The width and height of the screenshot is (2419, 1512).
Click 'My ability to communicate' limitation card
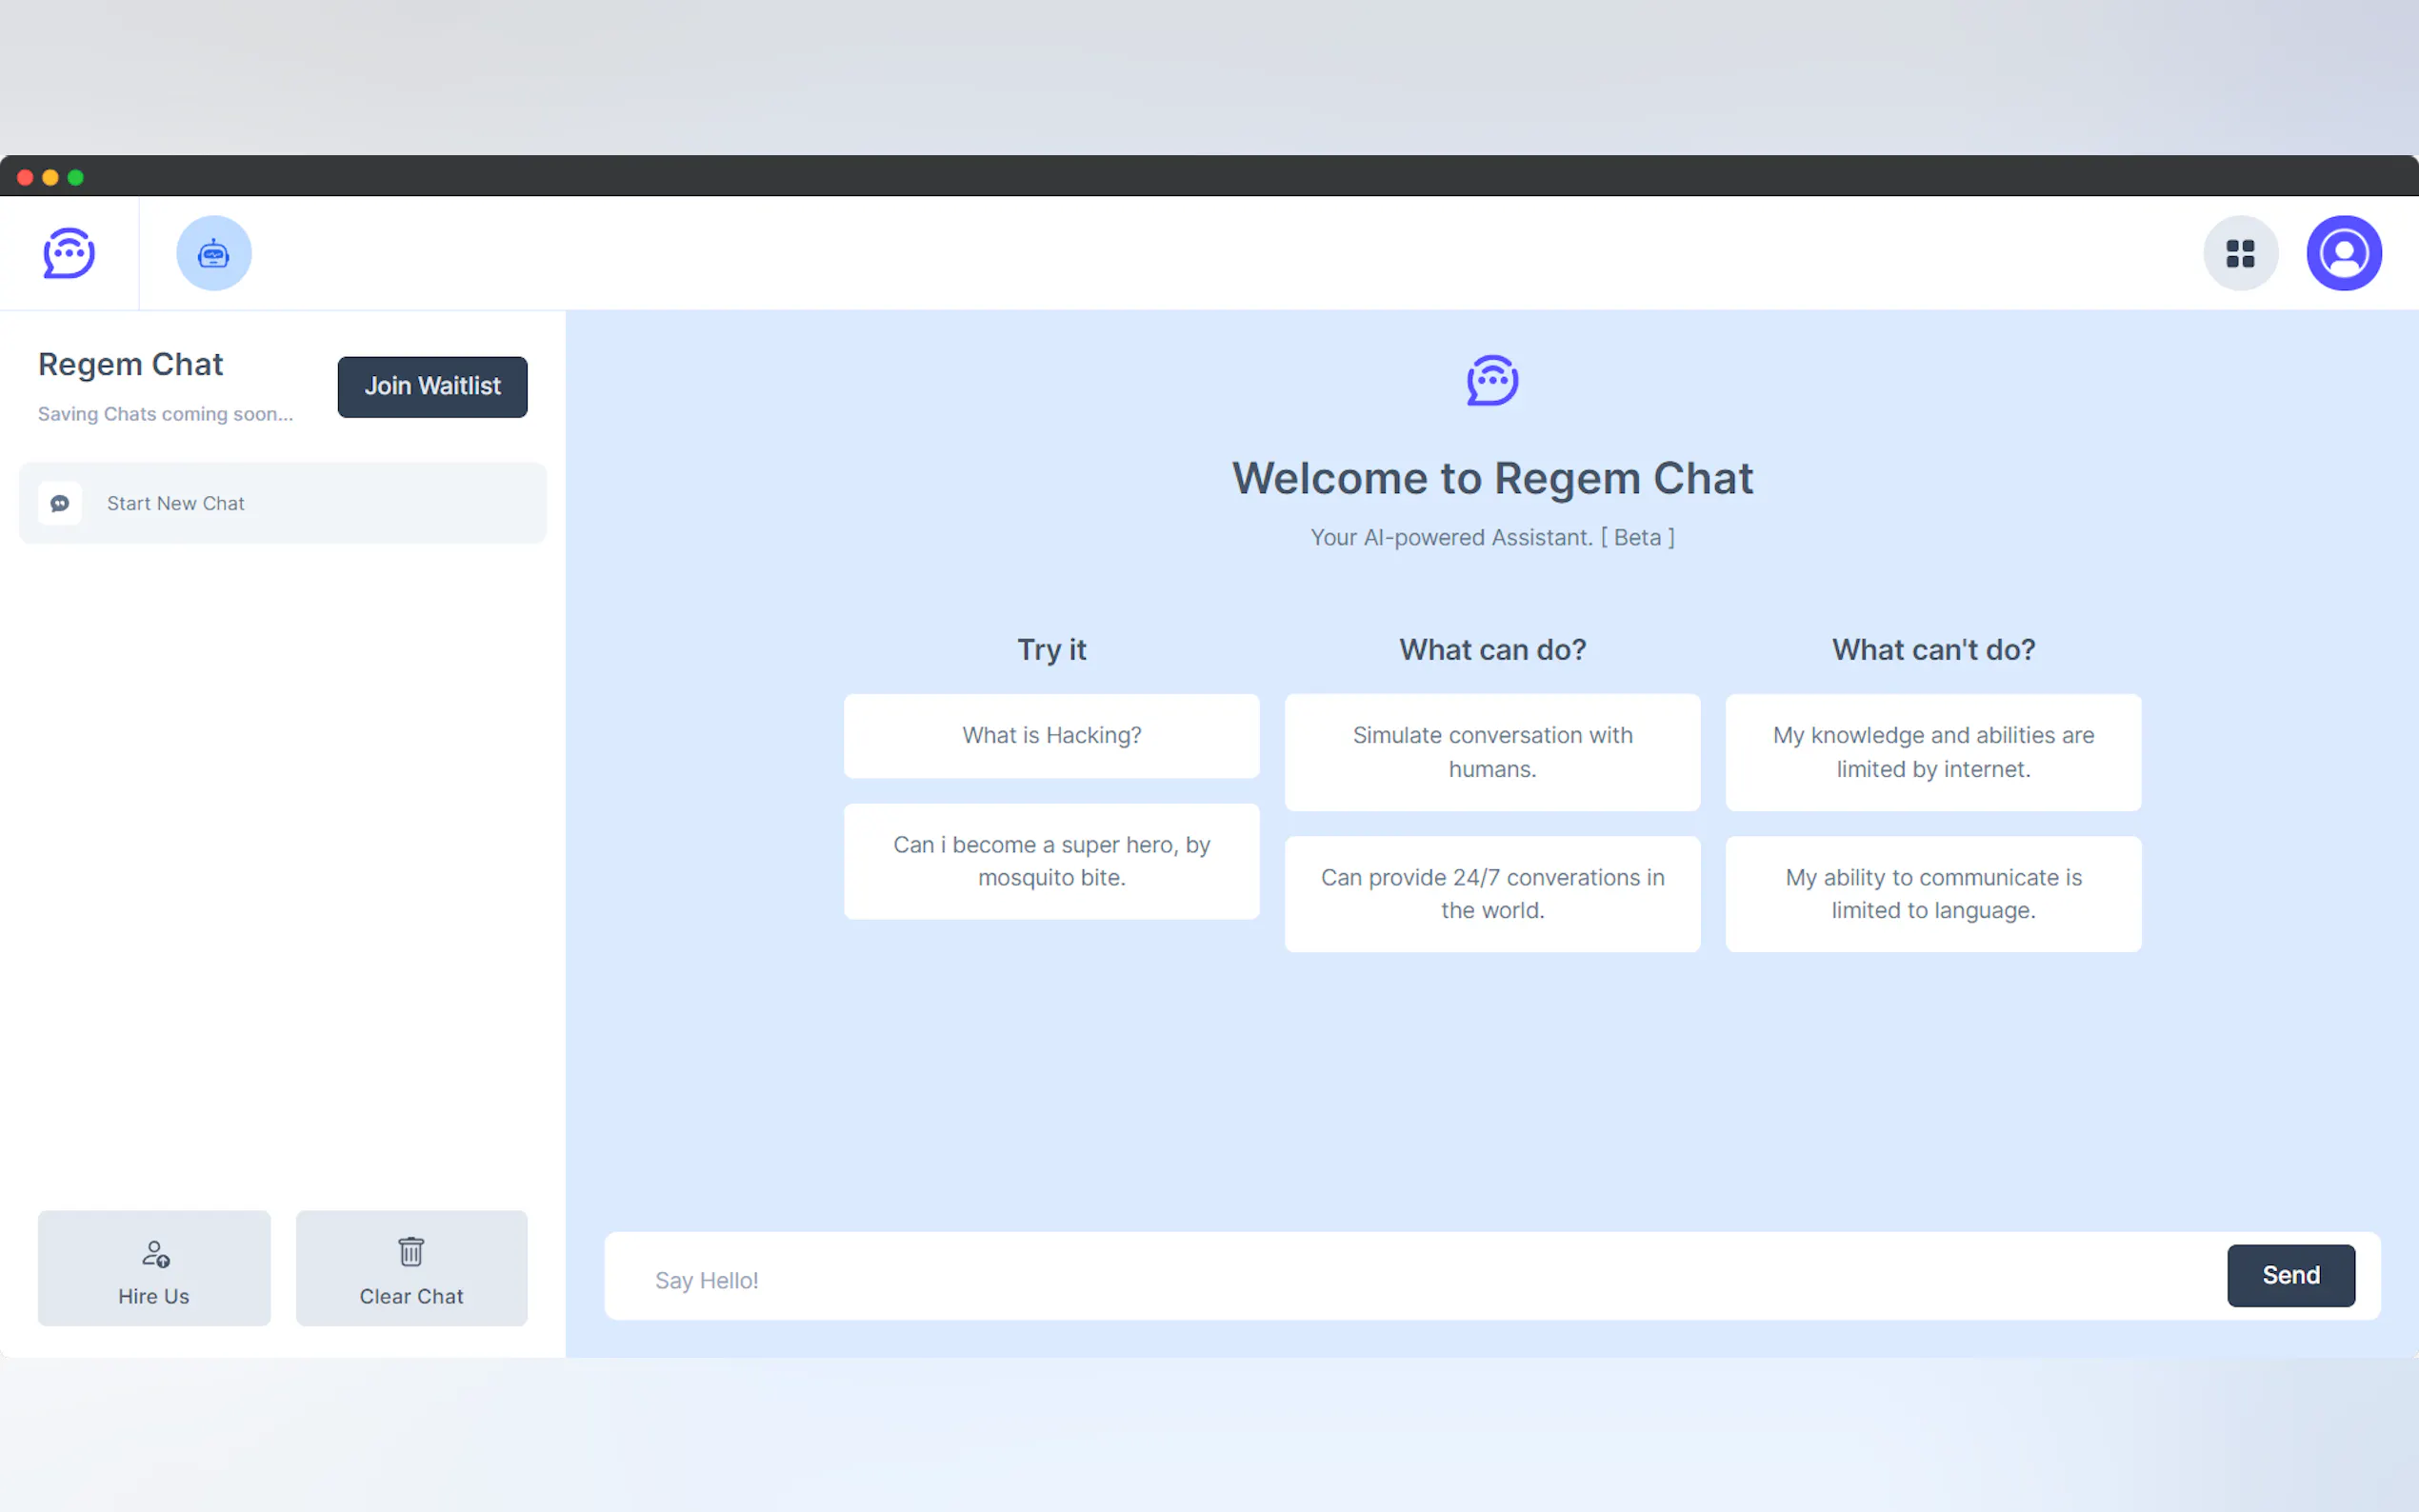coord(1932,893)
